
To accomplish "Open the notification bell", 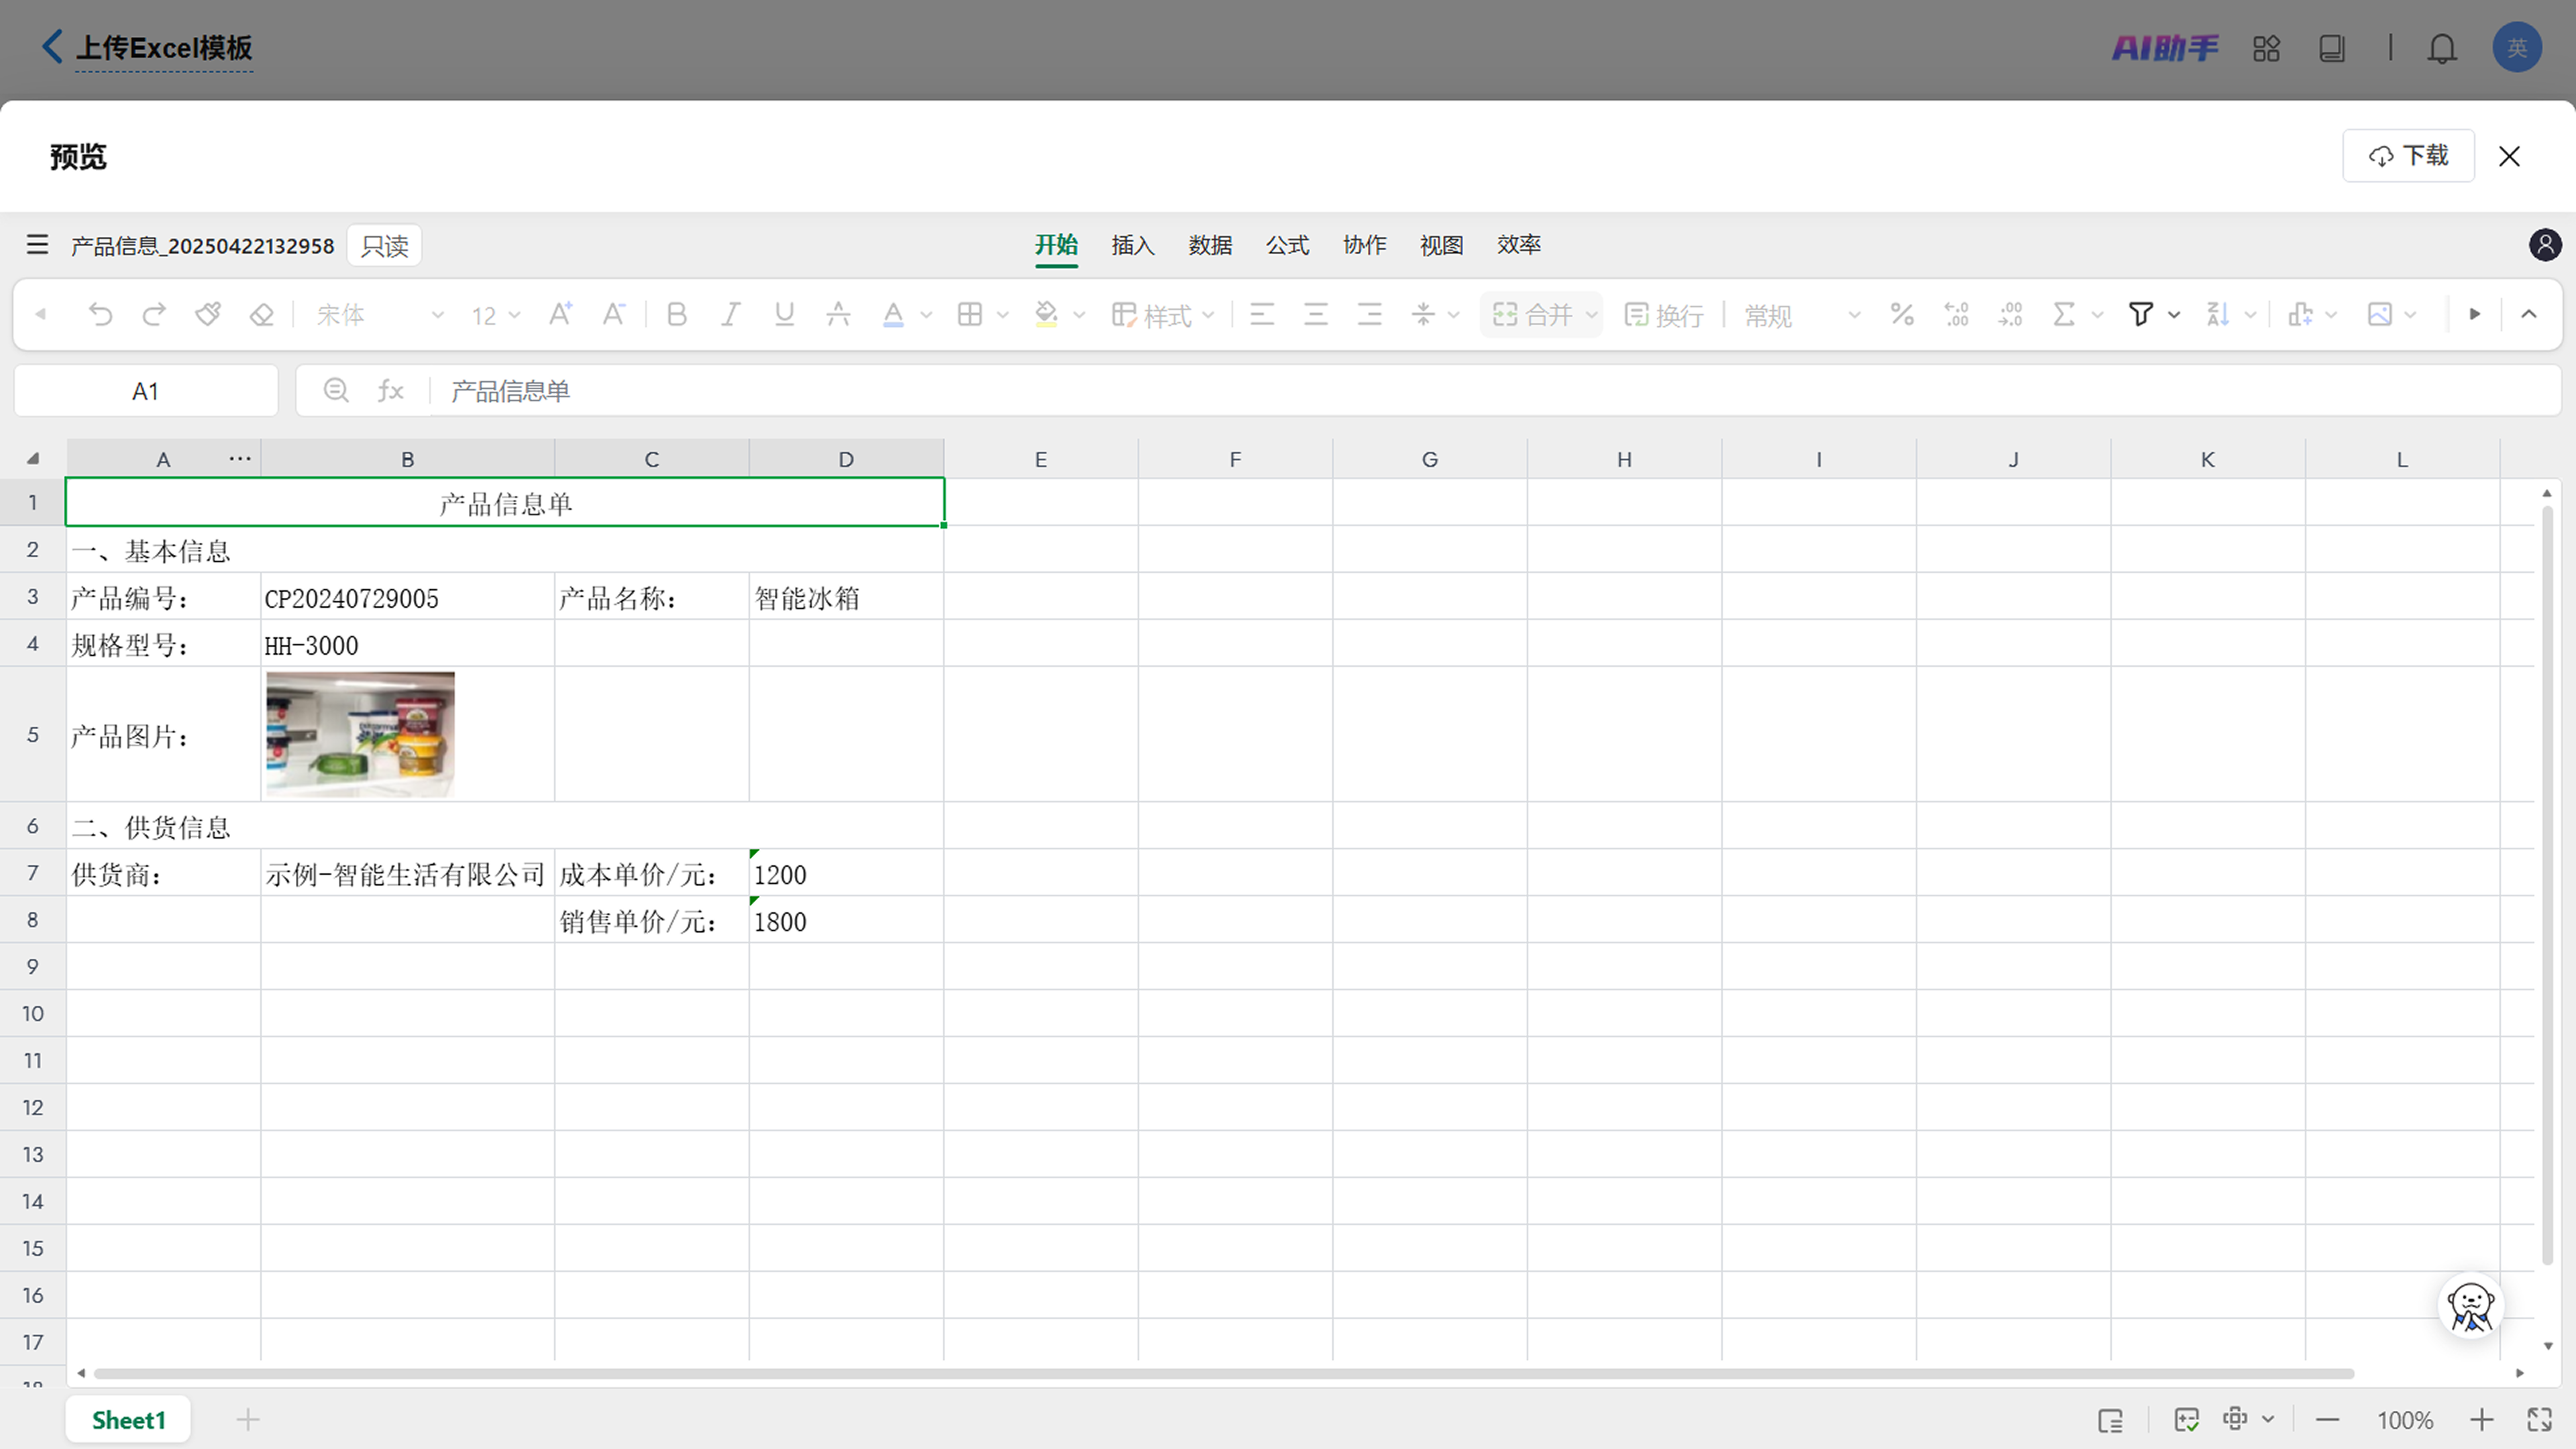I will 2442,48.
